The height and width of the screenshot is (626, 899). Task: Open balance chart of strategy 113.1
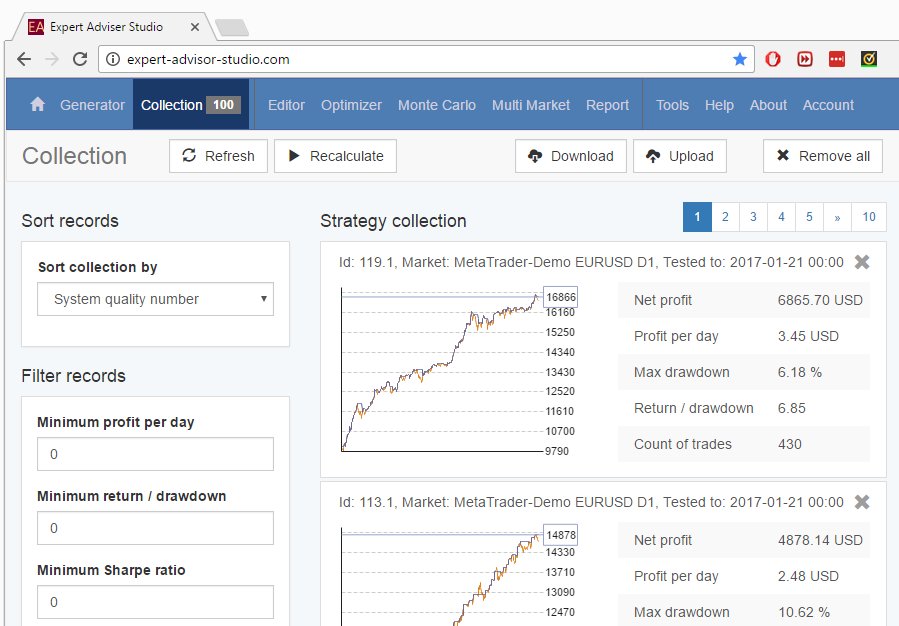coord(458,576)
